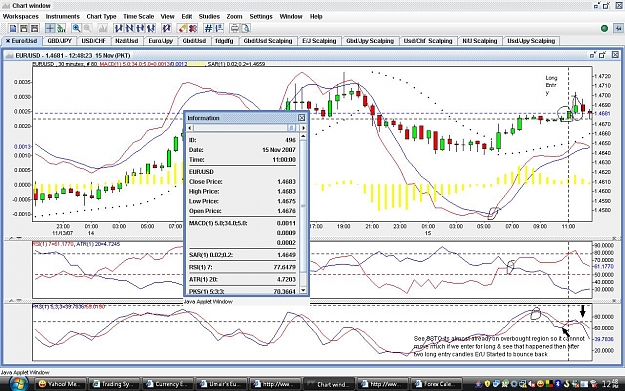The height and width of the screenshot is (391, 625).
Task: Switch to the Usd/Jpy Scalping tab
Action: [x=531, y=41]
